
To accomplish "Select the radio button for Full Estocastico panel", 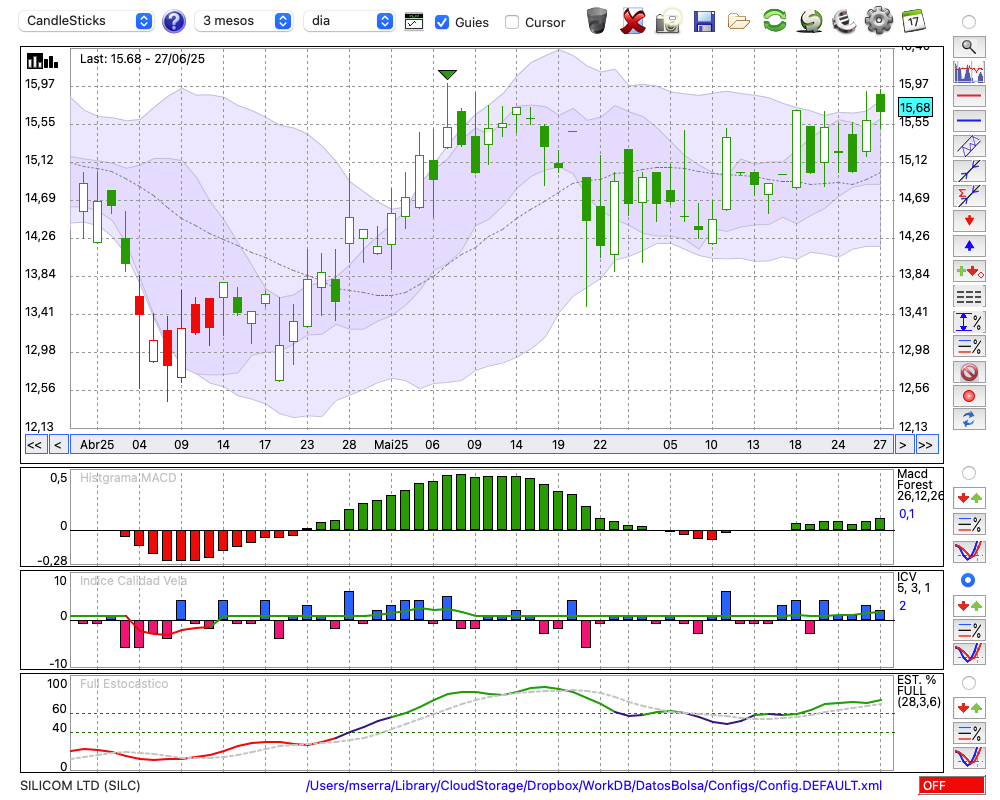I will 969,683.
